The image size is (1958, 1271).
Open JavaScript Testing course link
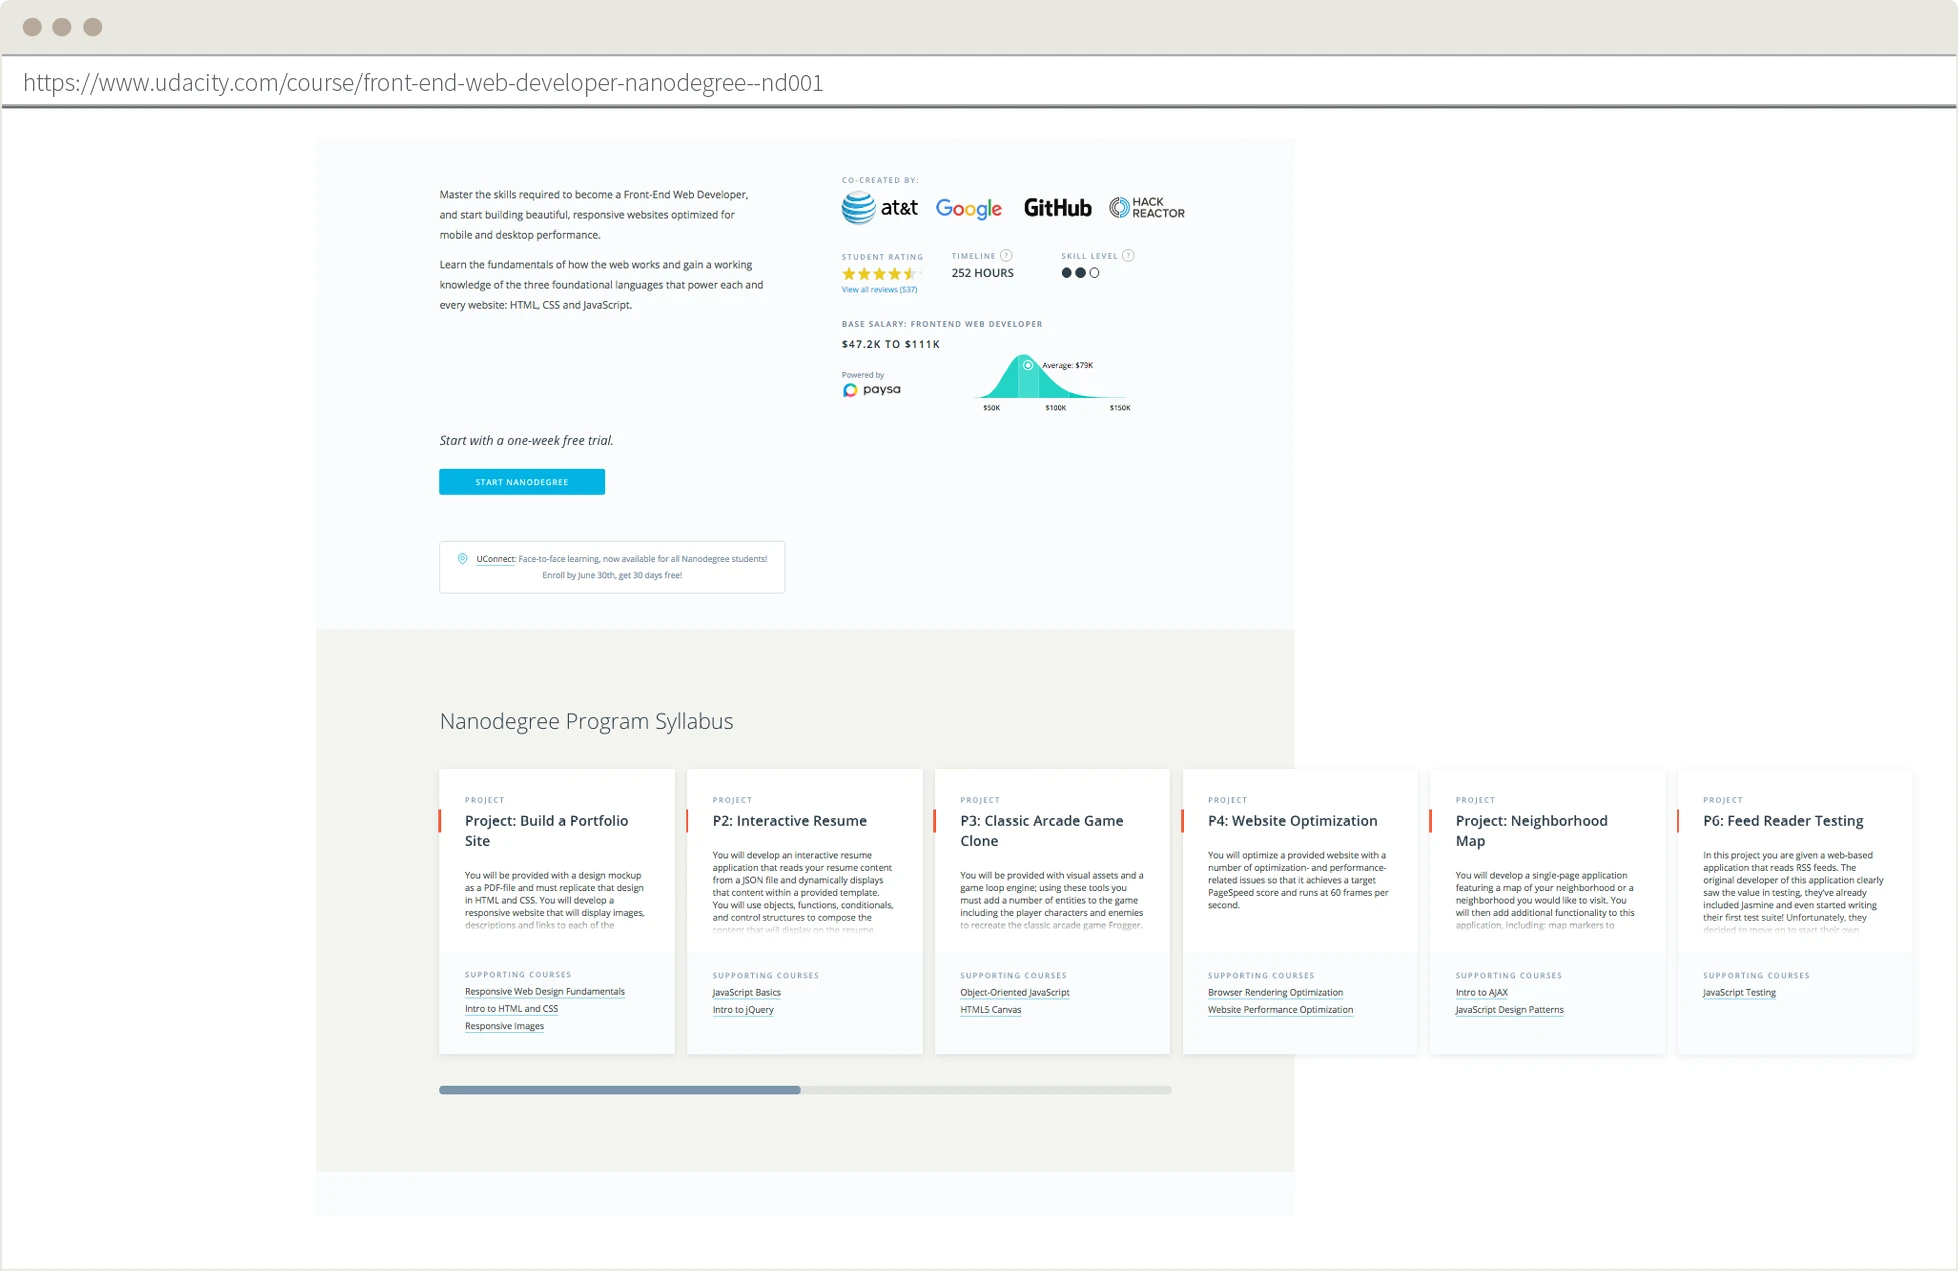(x=1739, y=993)
